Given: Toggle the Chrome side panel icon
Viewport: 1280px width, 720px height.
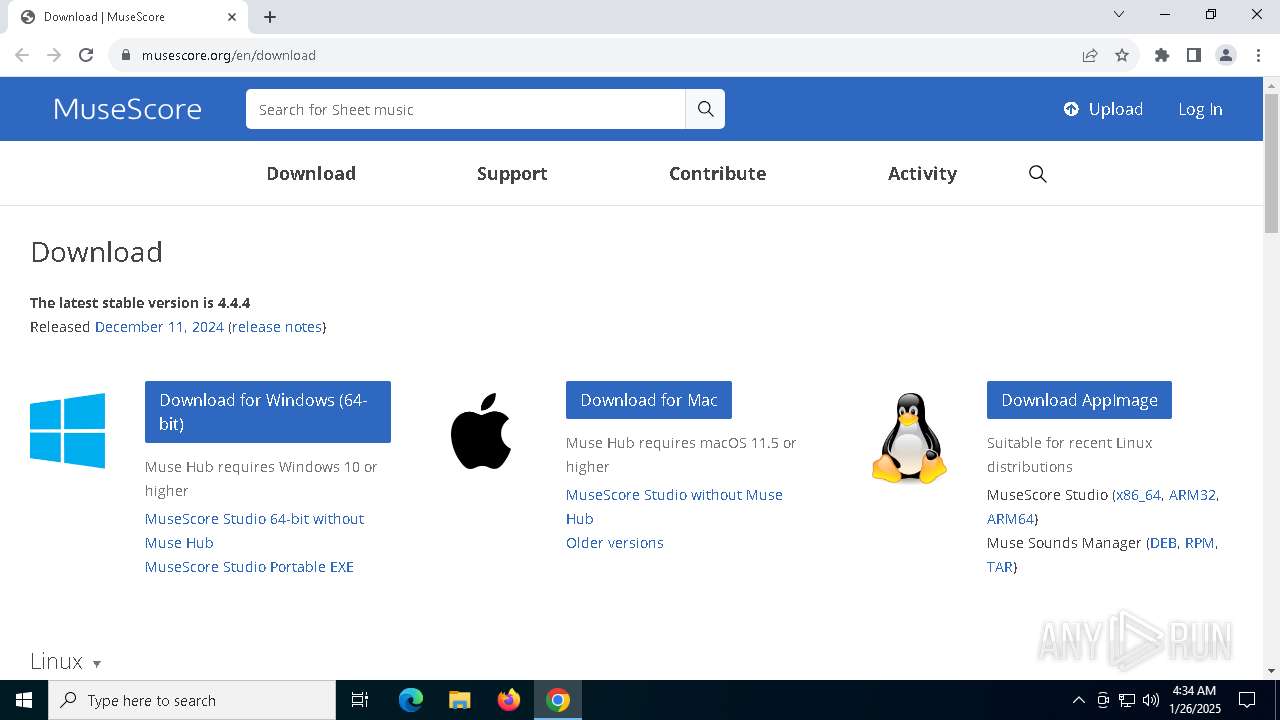Looking at the screenshot, I should click(x=1194, y=55).
